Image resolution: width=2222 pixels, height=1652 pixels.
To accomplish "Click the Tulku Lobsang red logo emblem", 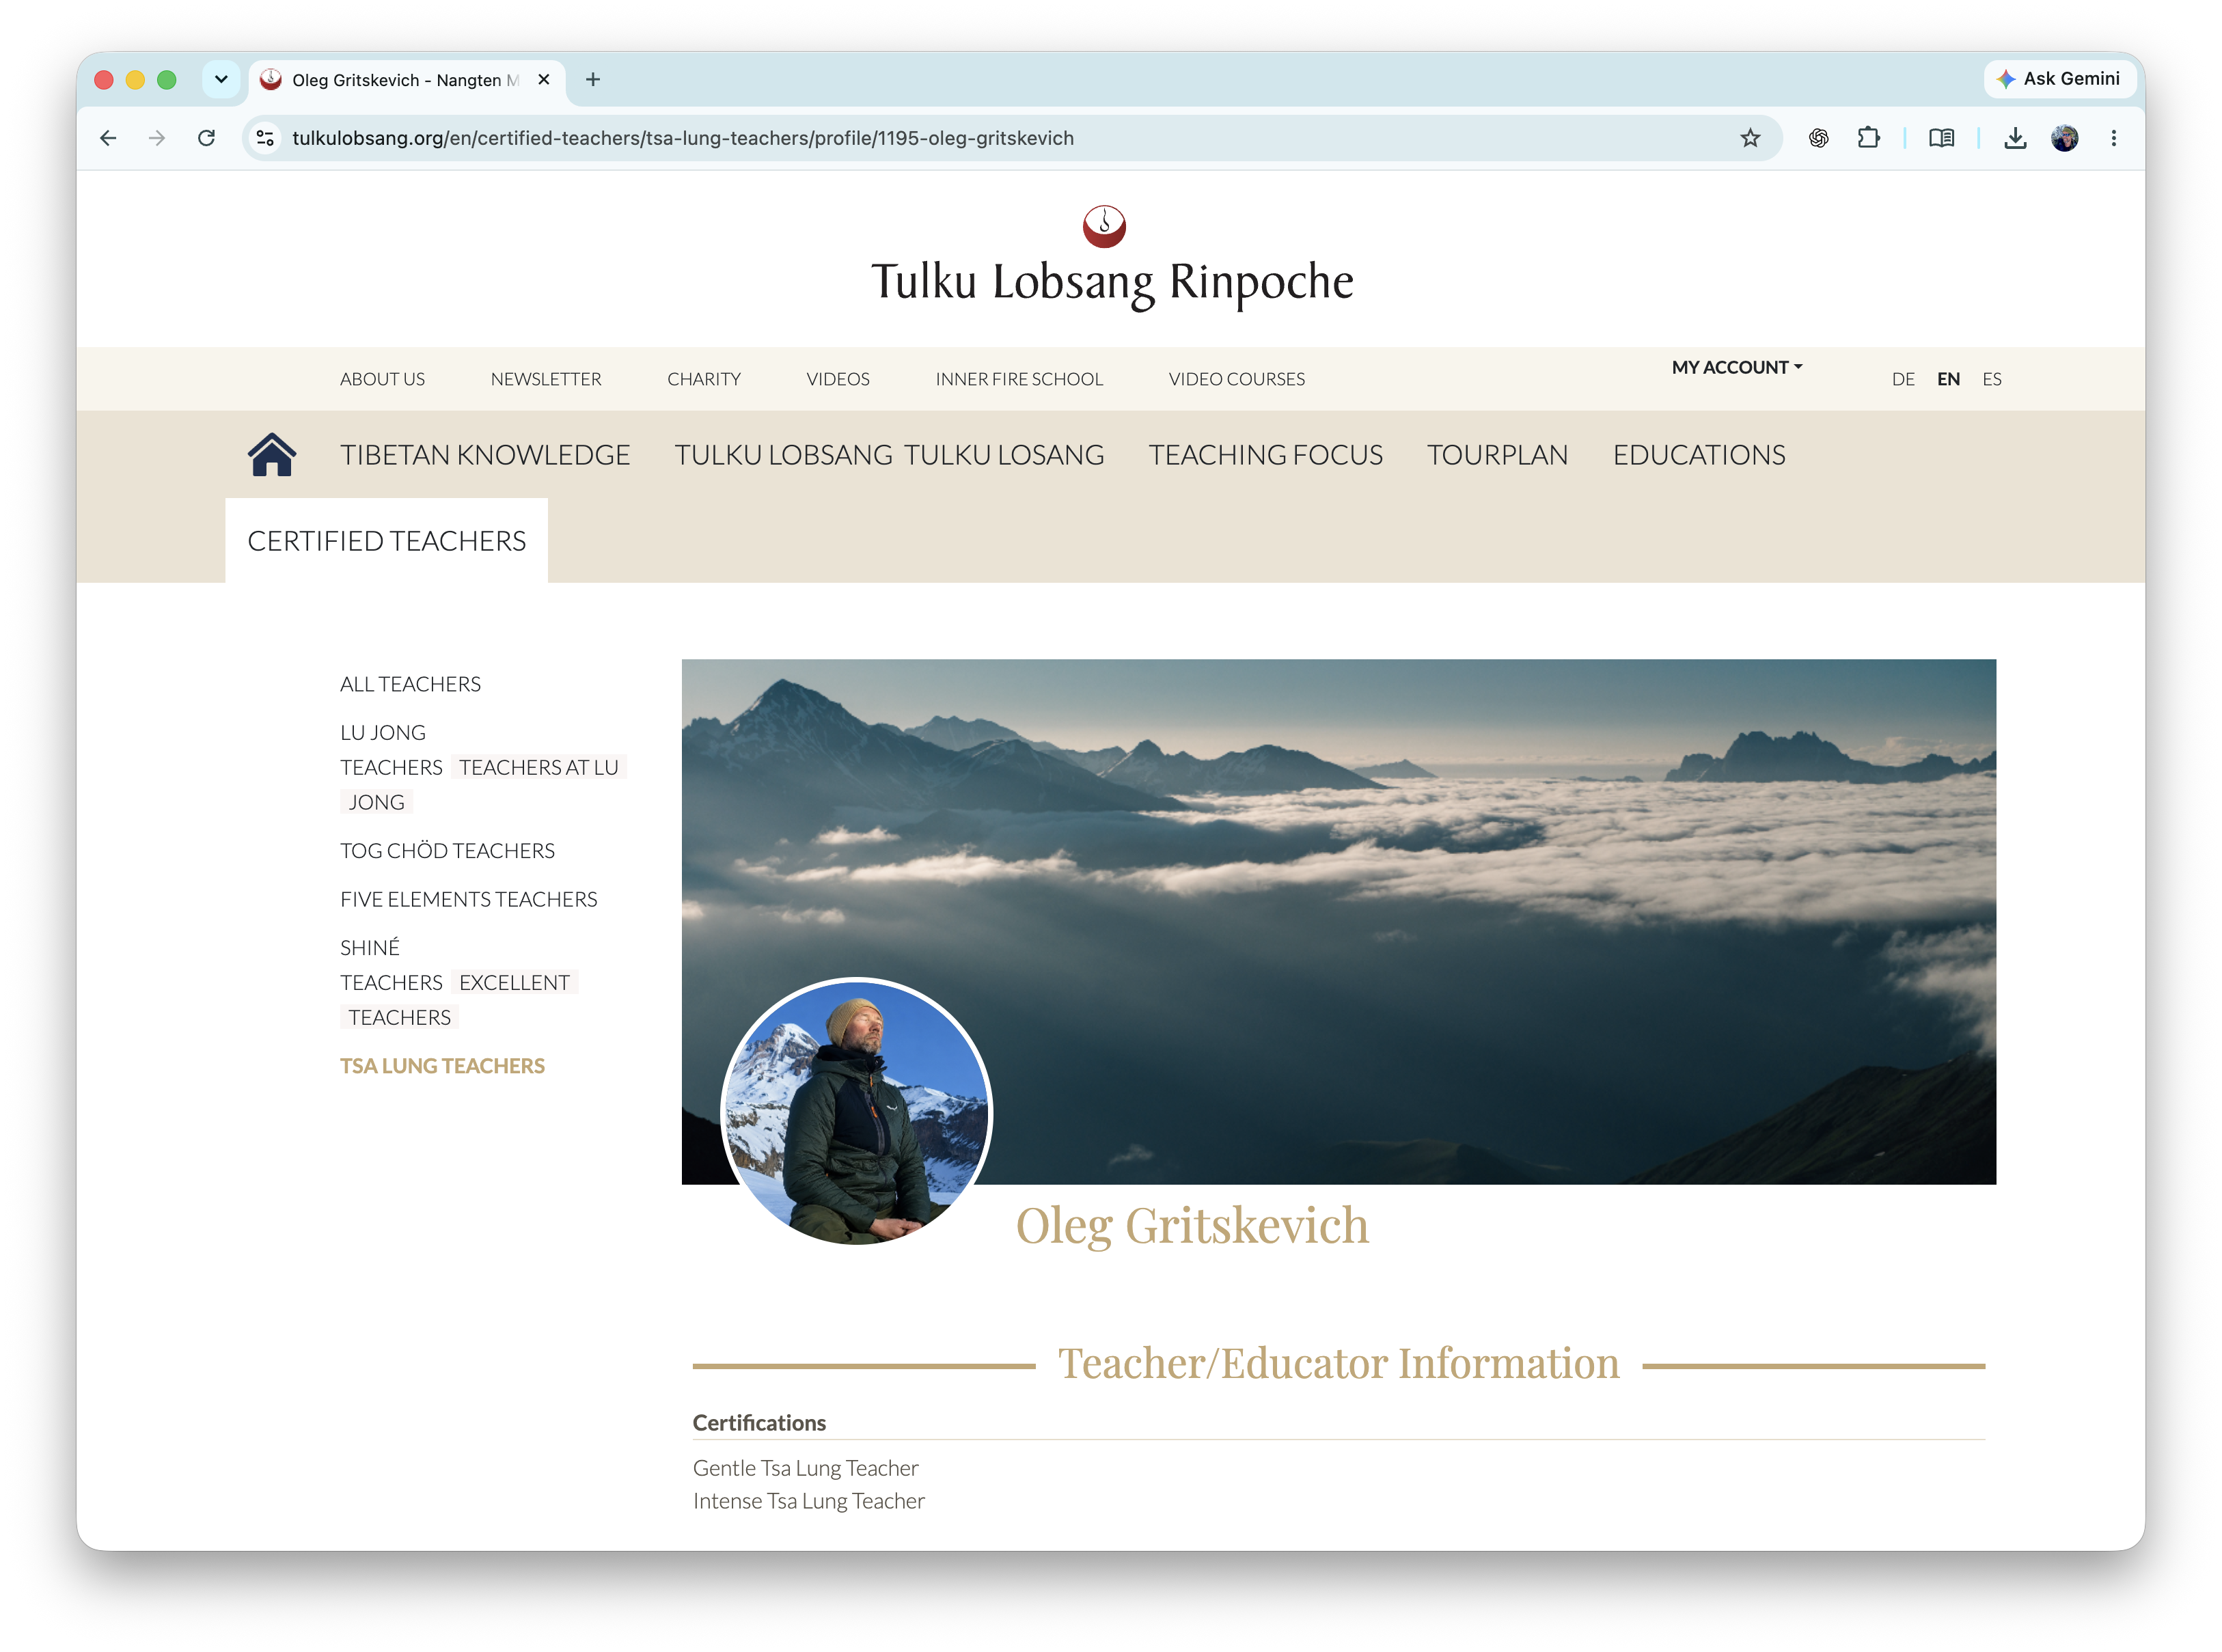I will coord(1104,226).
